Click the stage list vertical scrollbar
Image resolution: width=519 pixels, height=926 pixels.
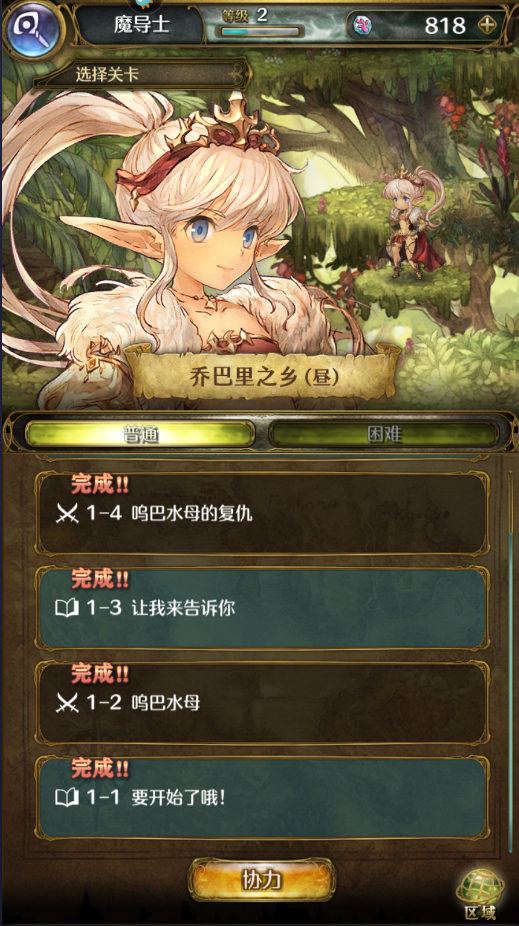[511, 661]
